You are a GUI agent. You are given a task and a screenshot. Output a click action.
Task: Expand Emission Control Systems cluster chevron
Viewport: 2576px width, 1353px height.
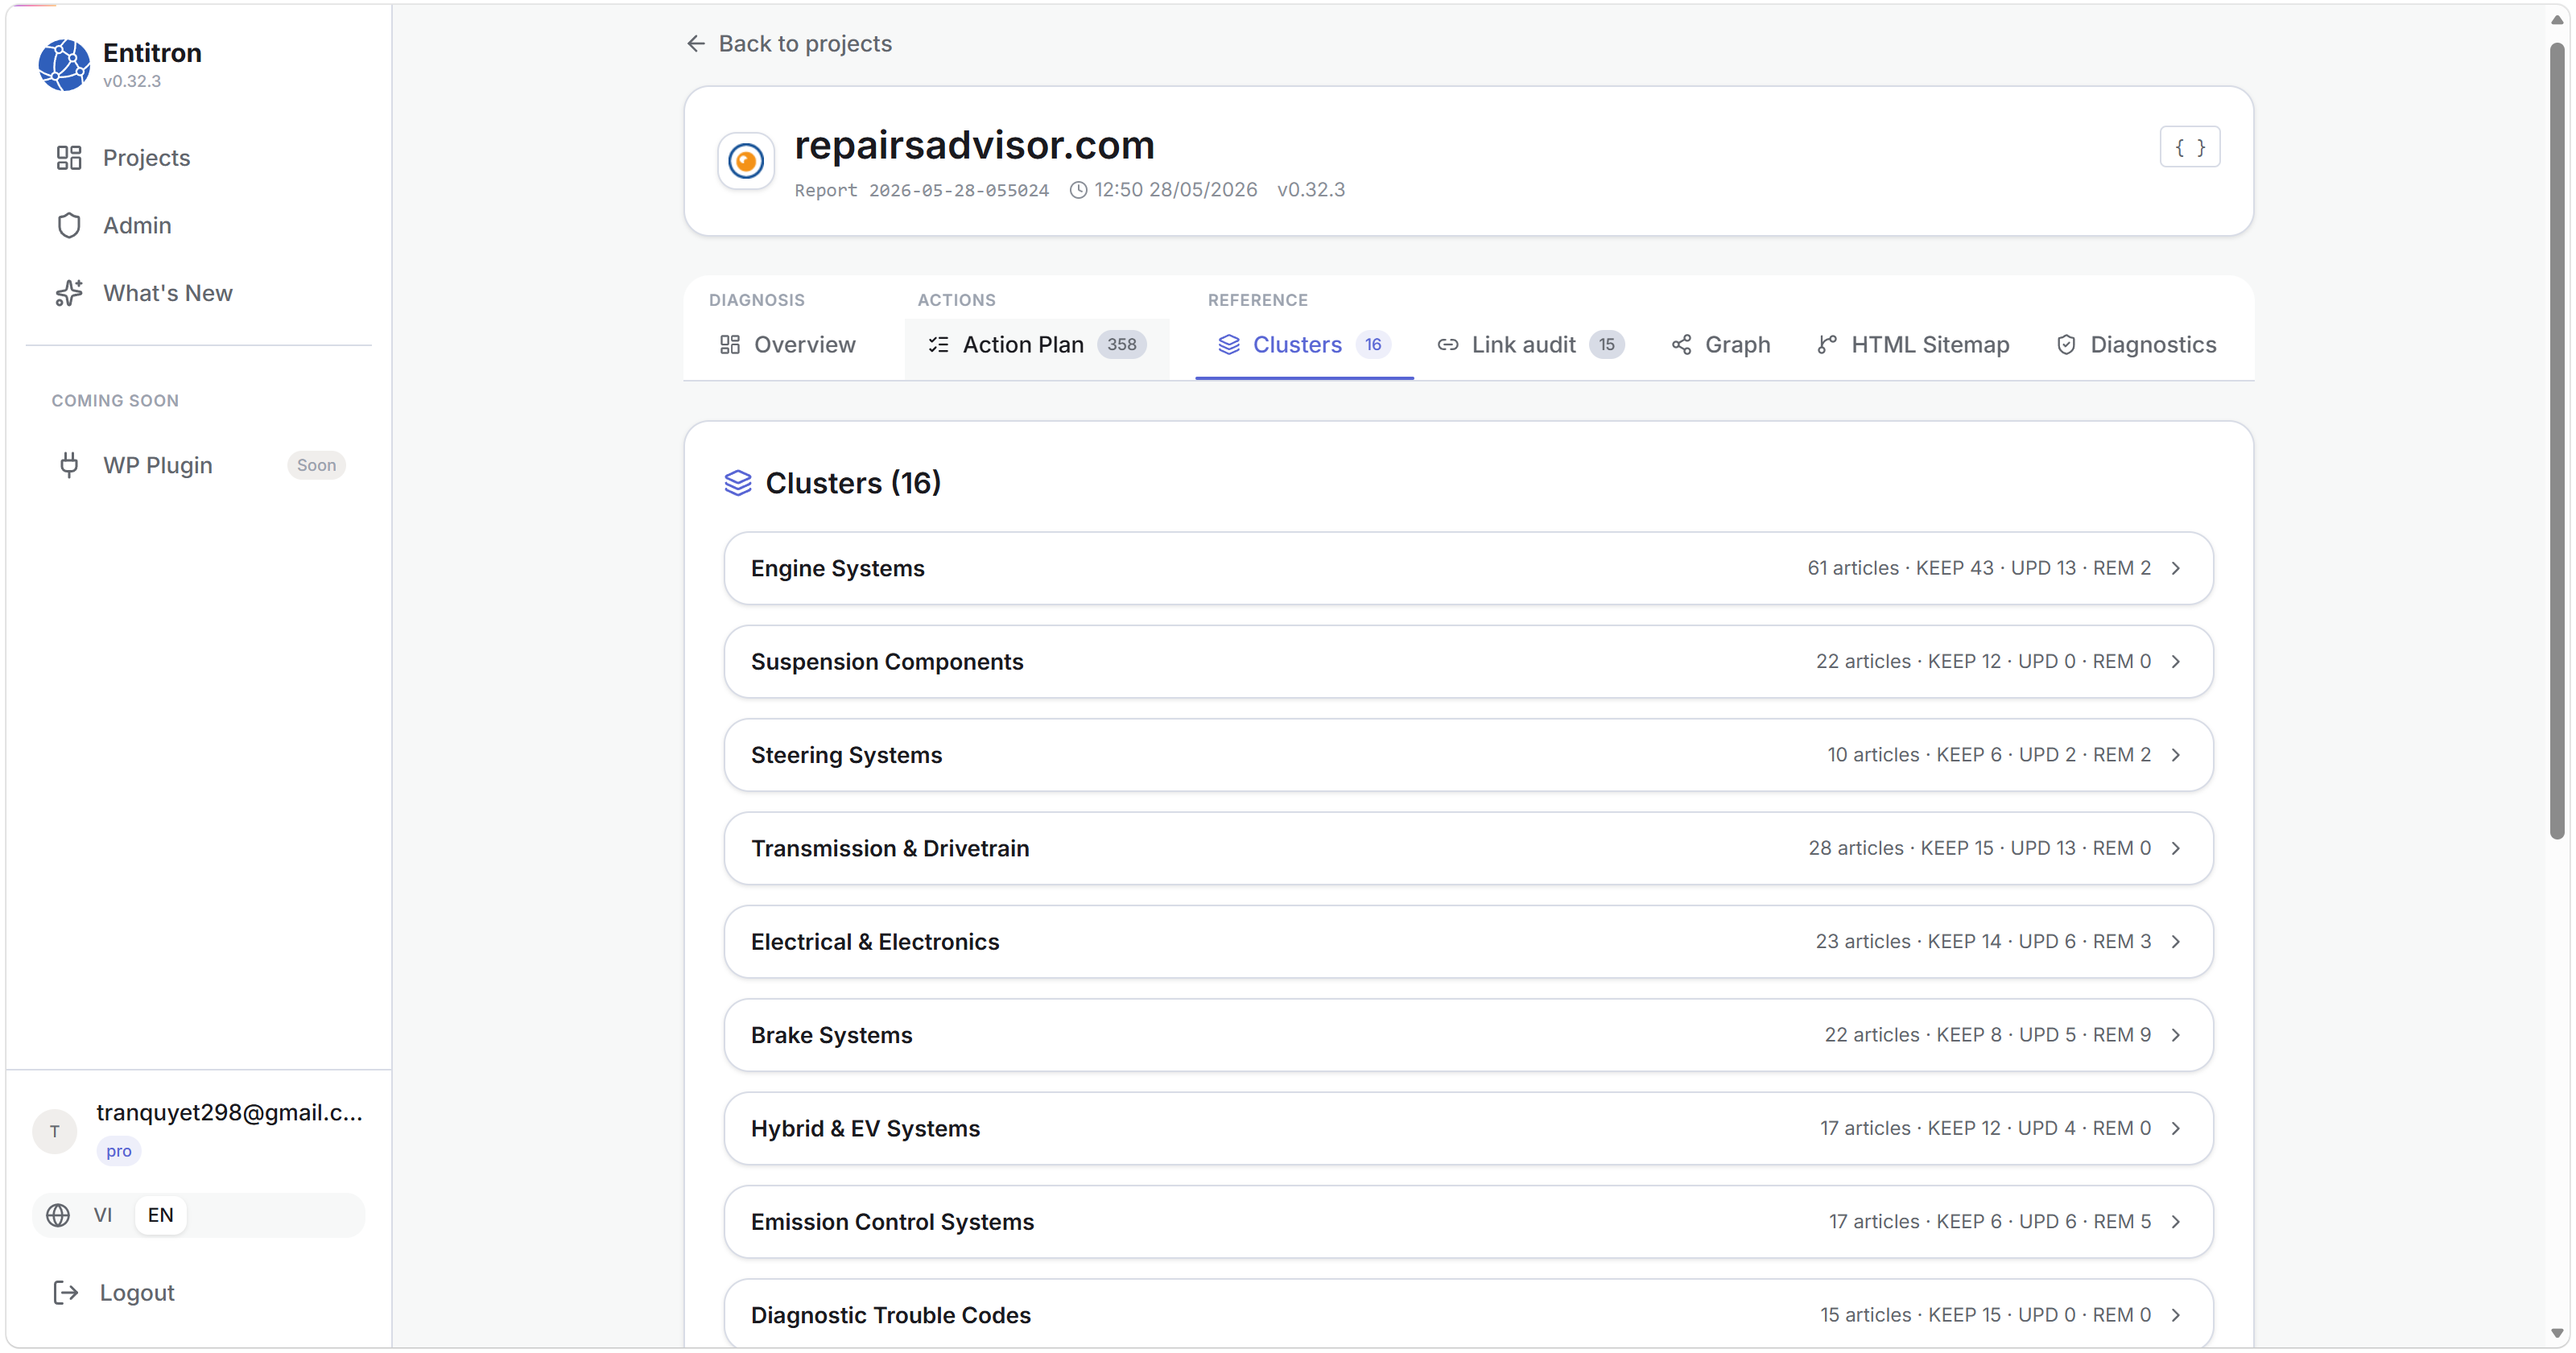[x=2175, y=1222]
